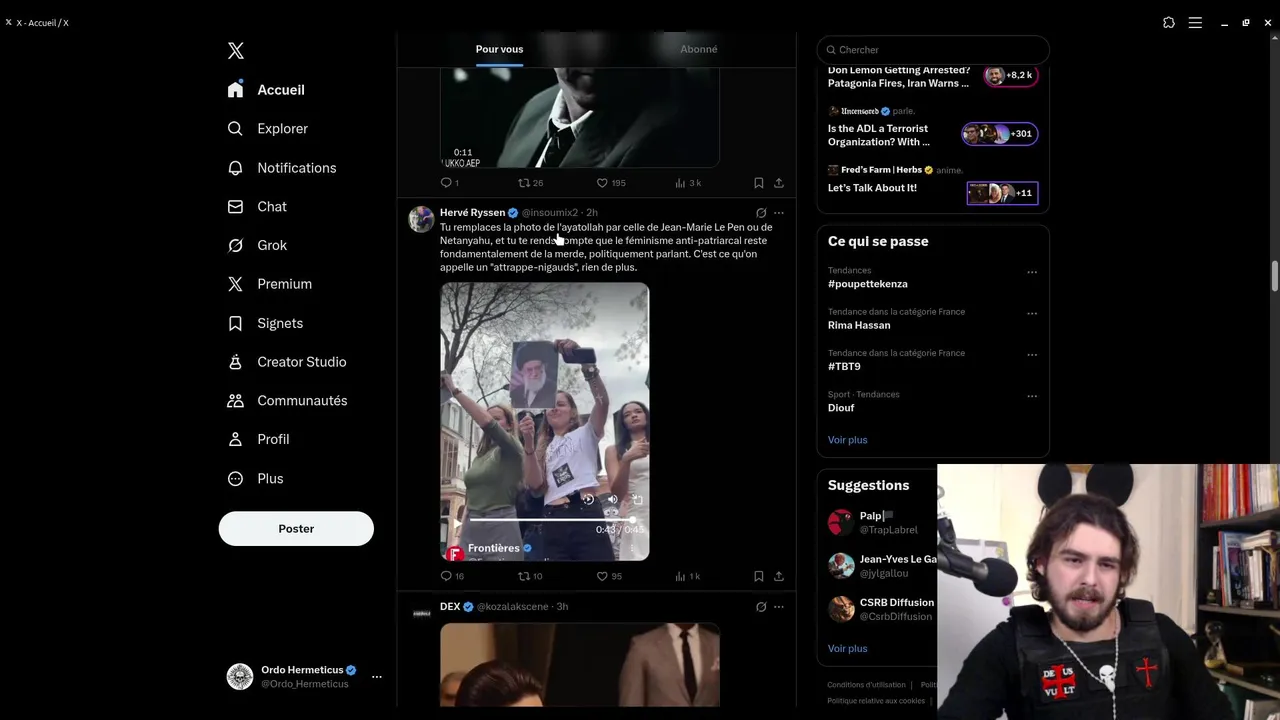The height and width of the screenshot is (720, 1280).
Task: Open Grok in the sidebar
Action: coord(257,245)
